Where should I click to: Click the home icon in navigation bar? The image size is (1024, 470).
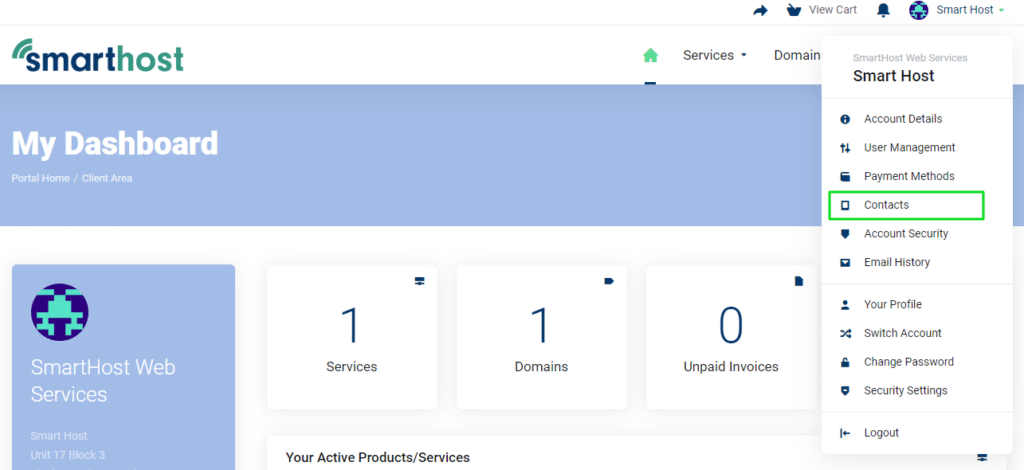tap(650, 55)
